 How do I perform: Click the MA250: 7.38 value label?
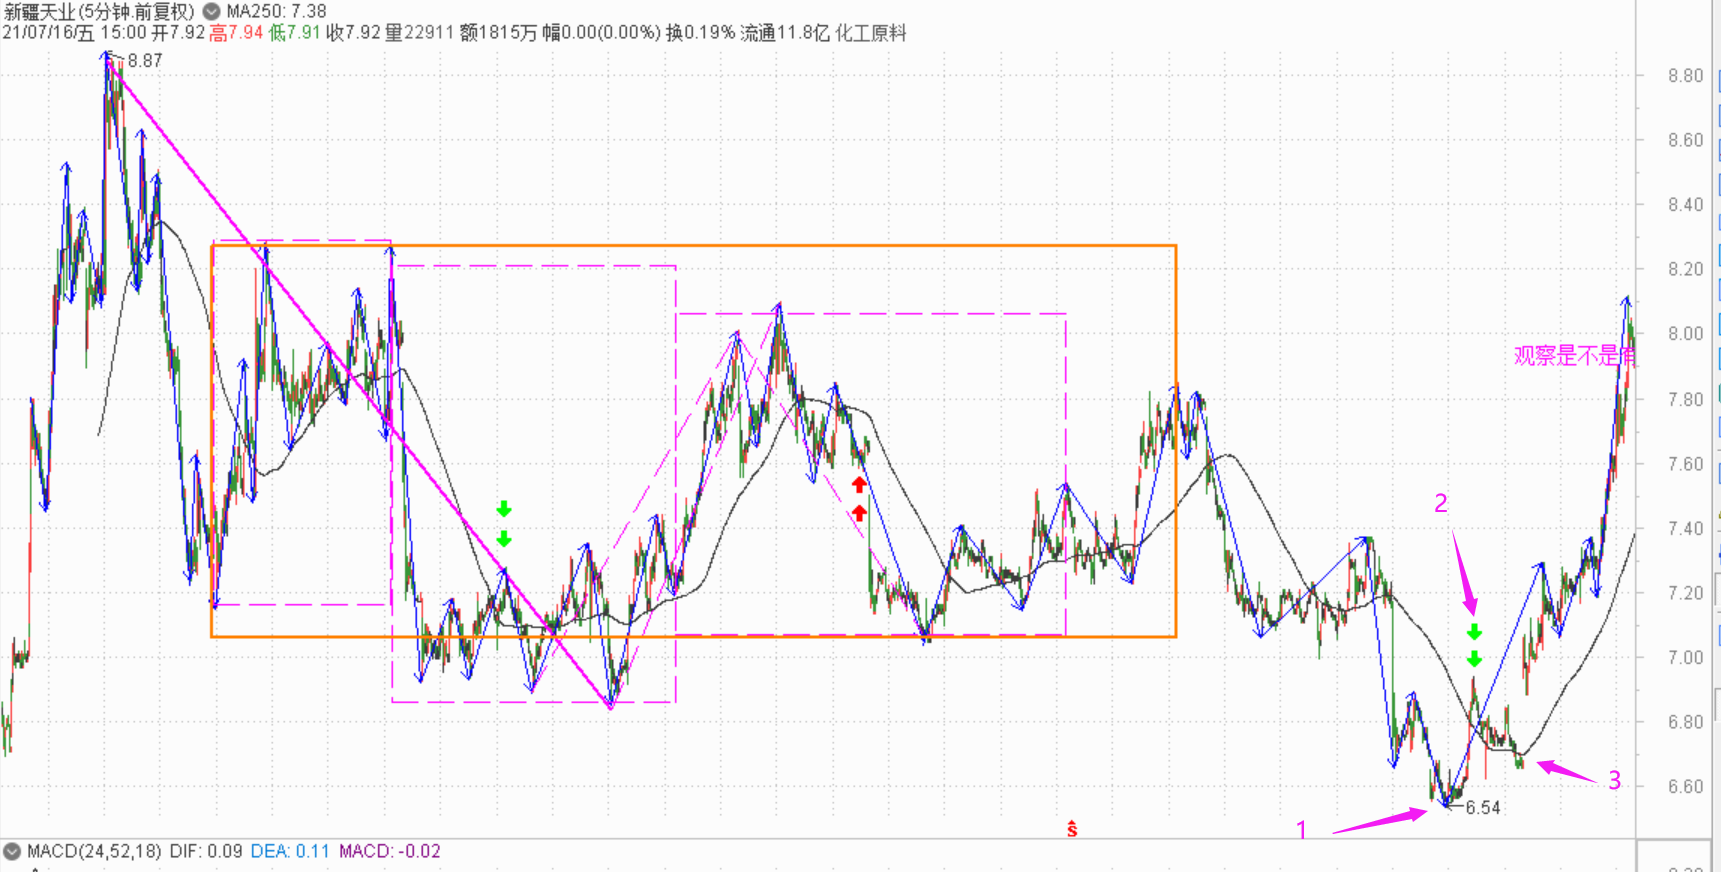276,11
